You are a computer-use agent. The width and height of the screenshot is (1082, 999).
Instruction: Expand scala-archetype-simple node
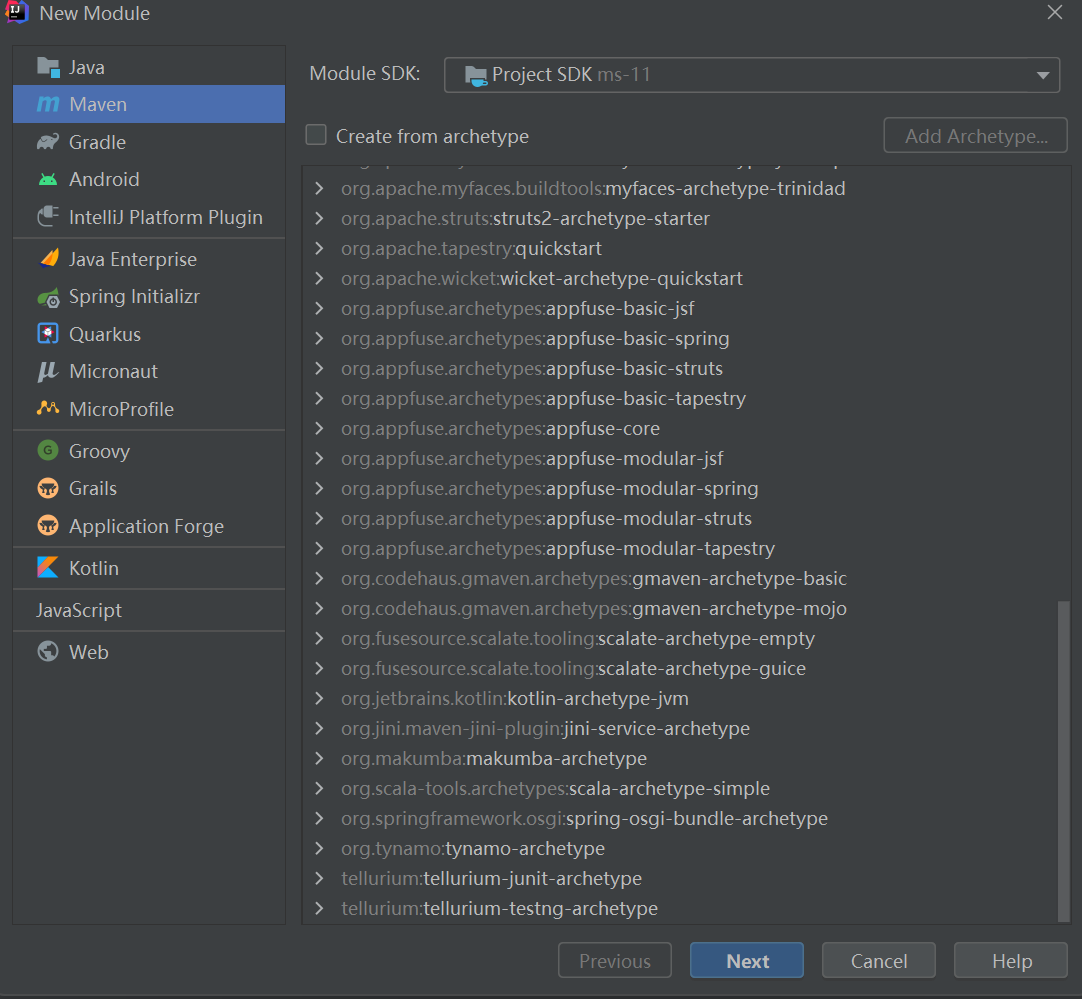(319, 788)
